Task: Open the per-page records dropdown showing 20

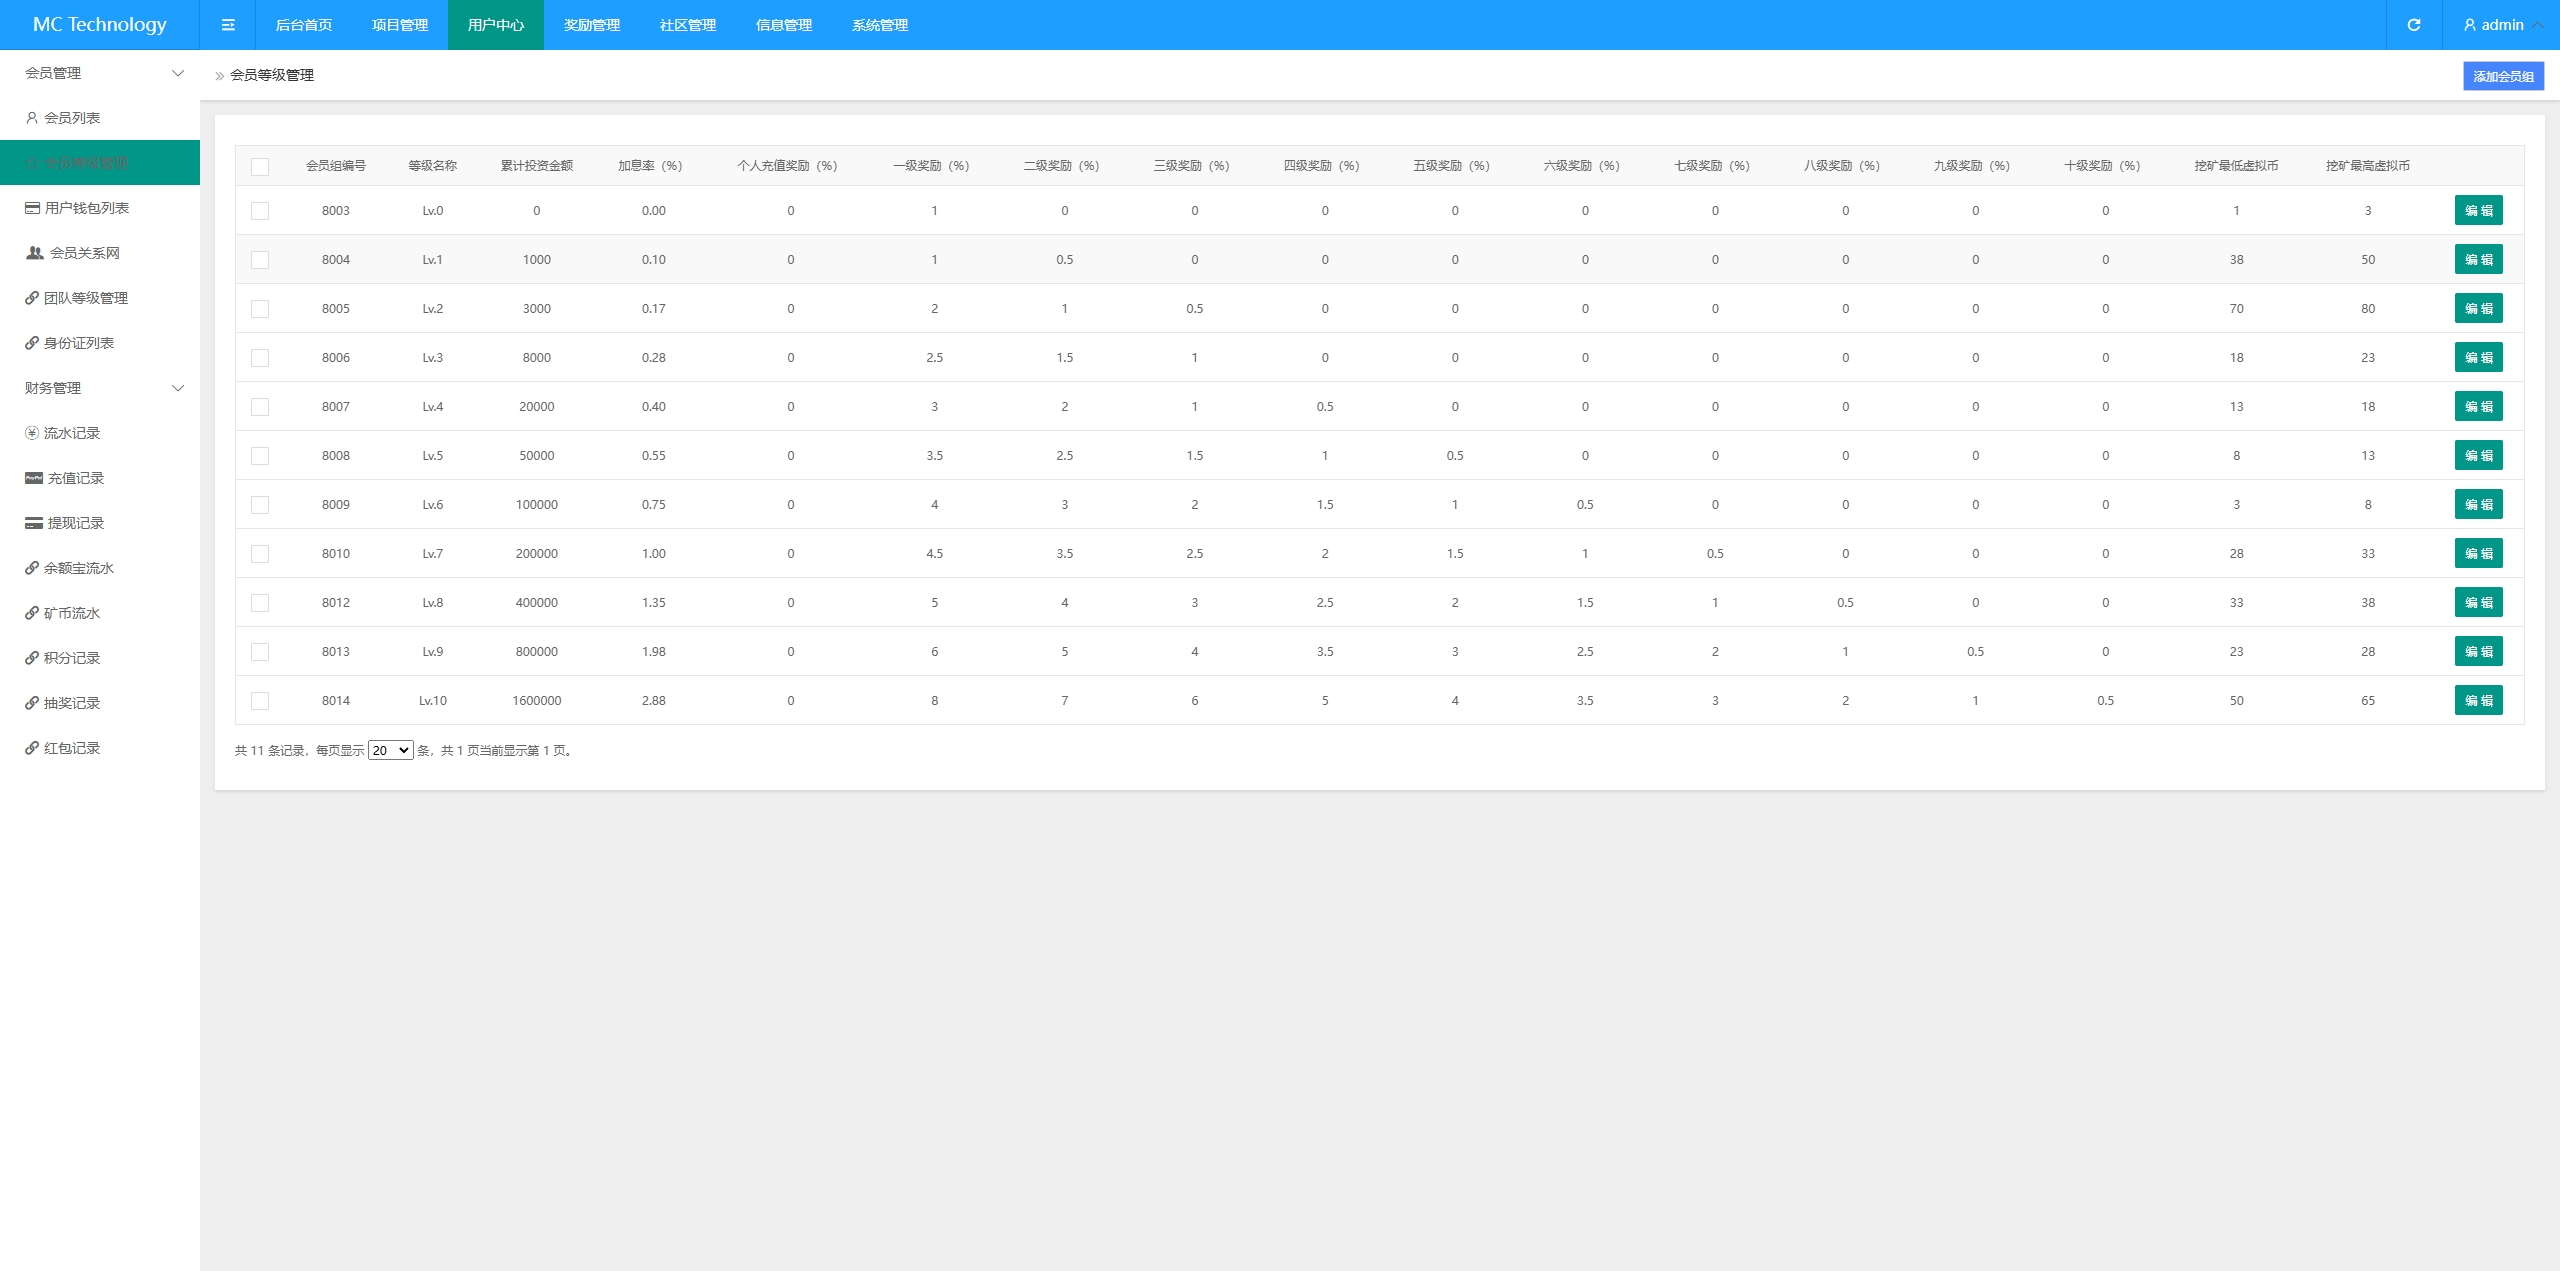Action: pyautogui.click(x=390, y=750)
